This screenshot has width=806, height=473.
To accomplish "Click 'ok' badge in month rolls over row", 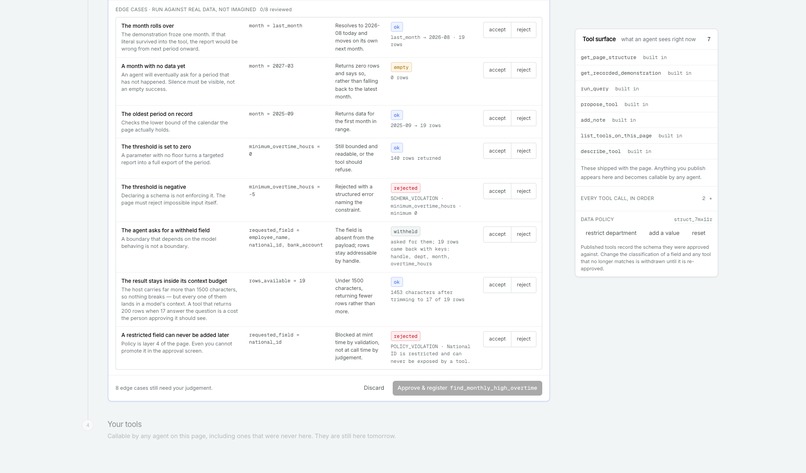I will pyautogui.click(x=396, y=27).
